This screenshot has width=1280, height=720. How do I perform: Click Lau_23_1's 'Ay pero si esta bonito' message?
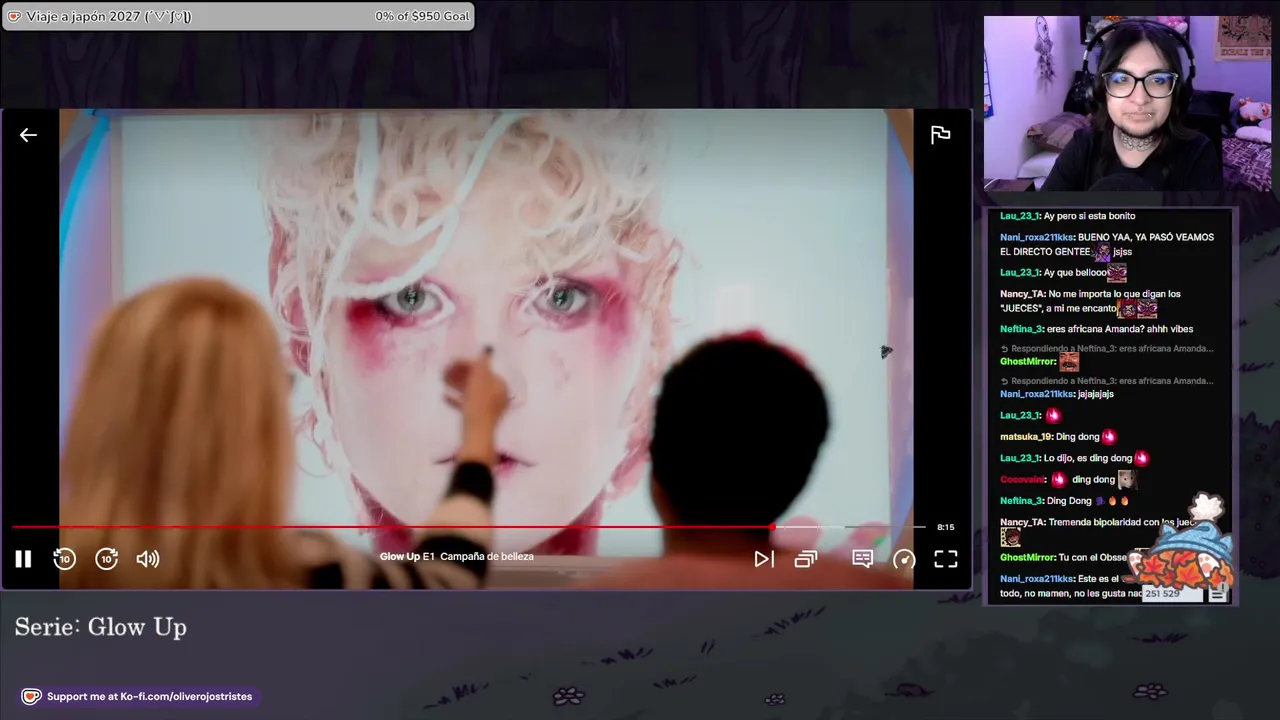[1067, 216]
